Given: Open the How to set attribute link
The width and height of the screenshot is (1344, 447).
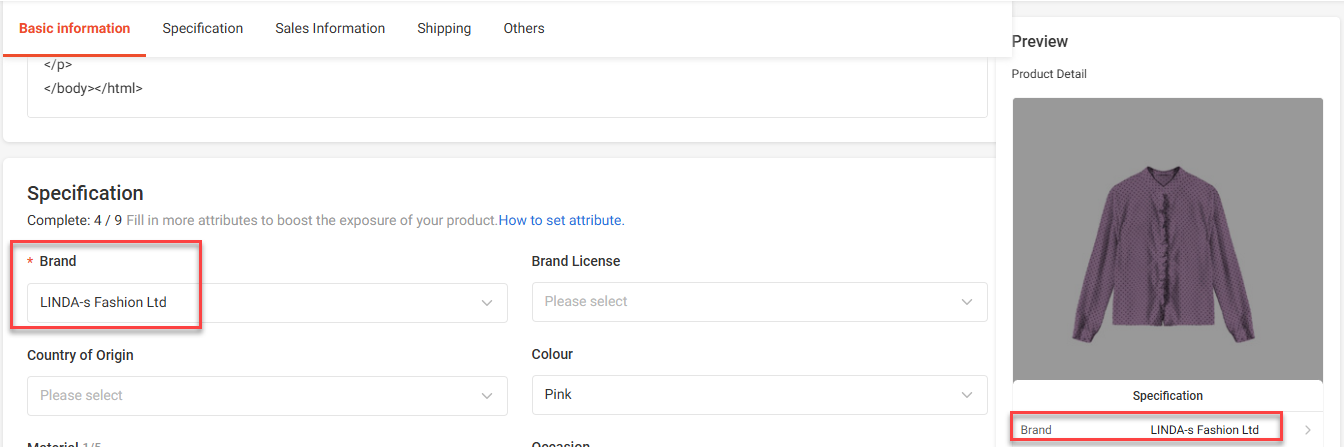Looking at the screenshot, I should coord(561,220).
